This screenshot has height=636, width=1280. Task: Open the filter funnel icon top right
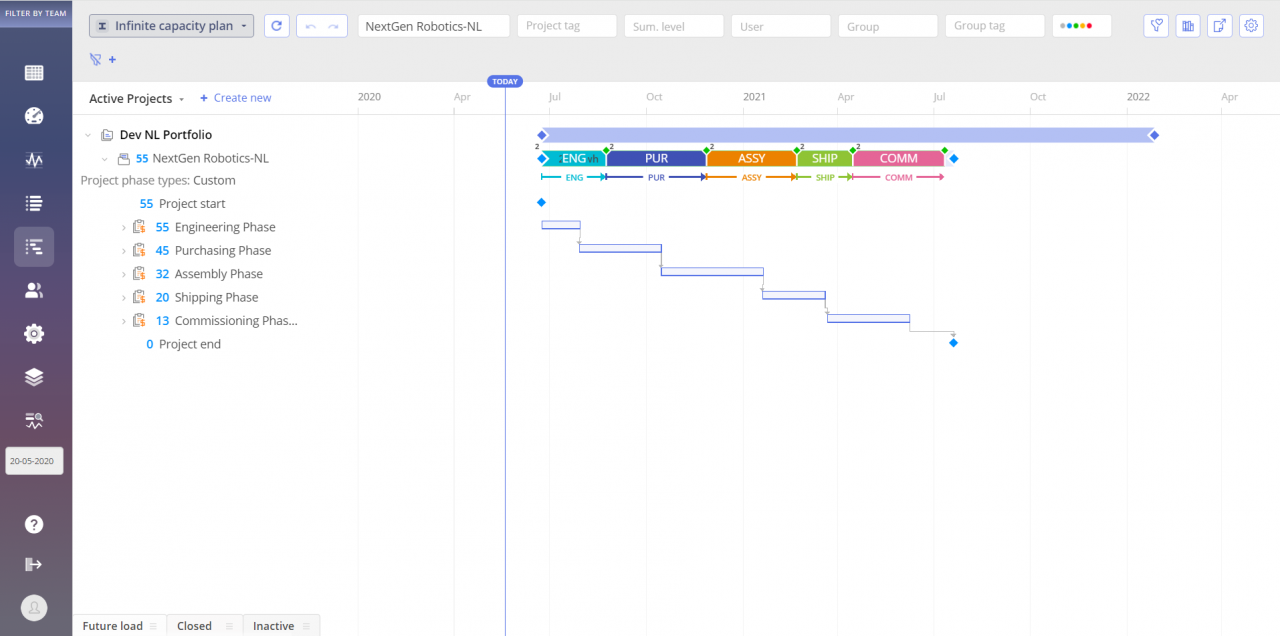point(1155,25)
